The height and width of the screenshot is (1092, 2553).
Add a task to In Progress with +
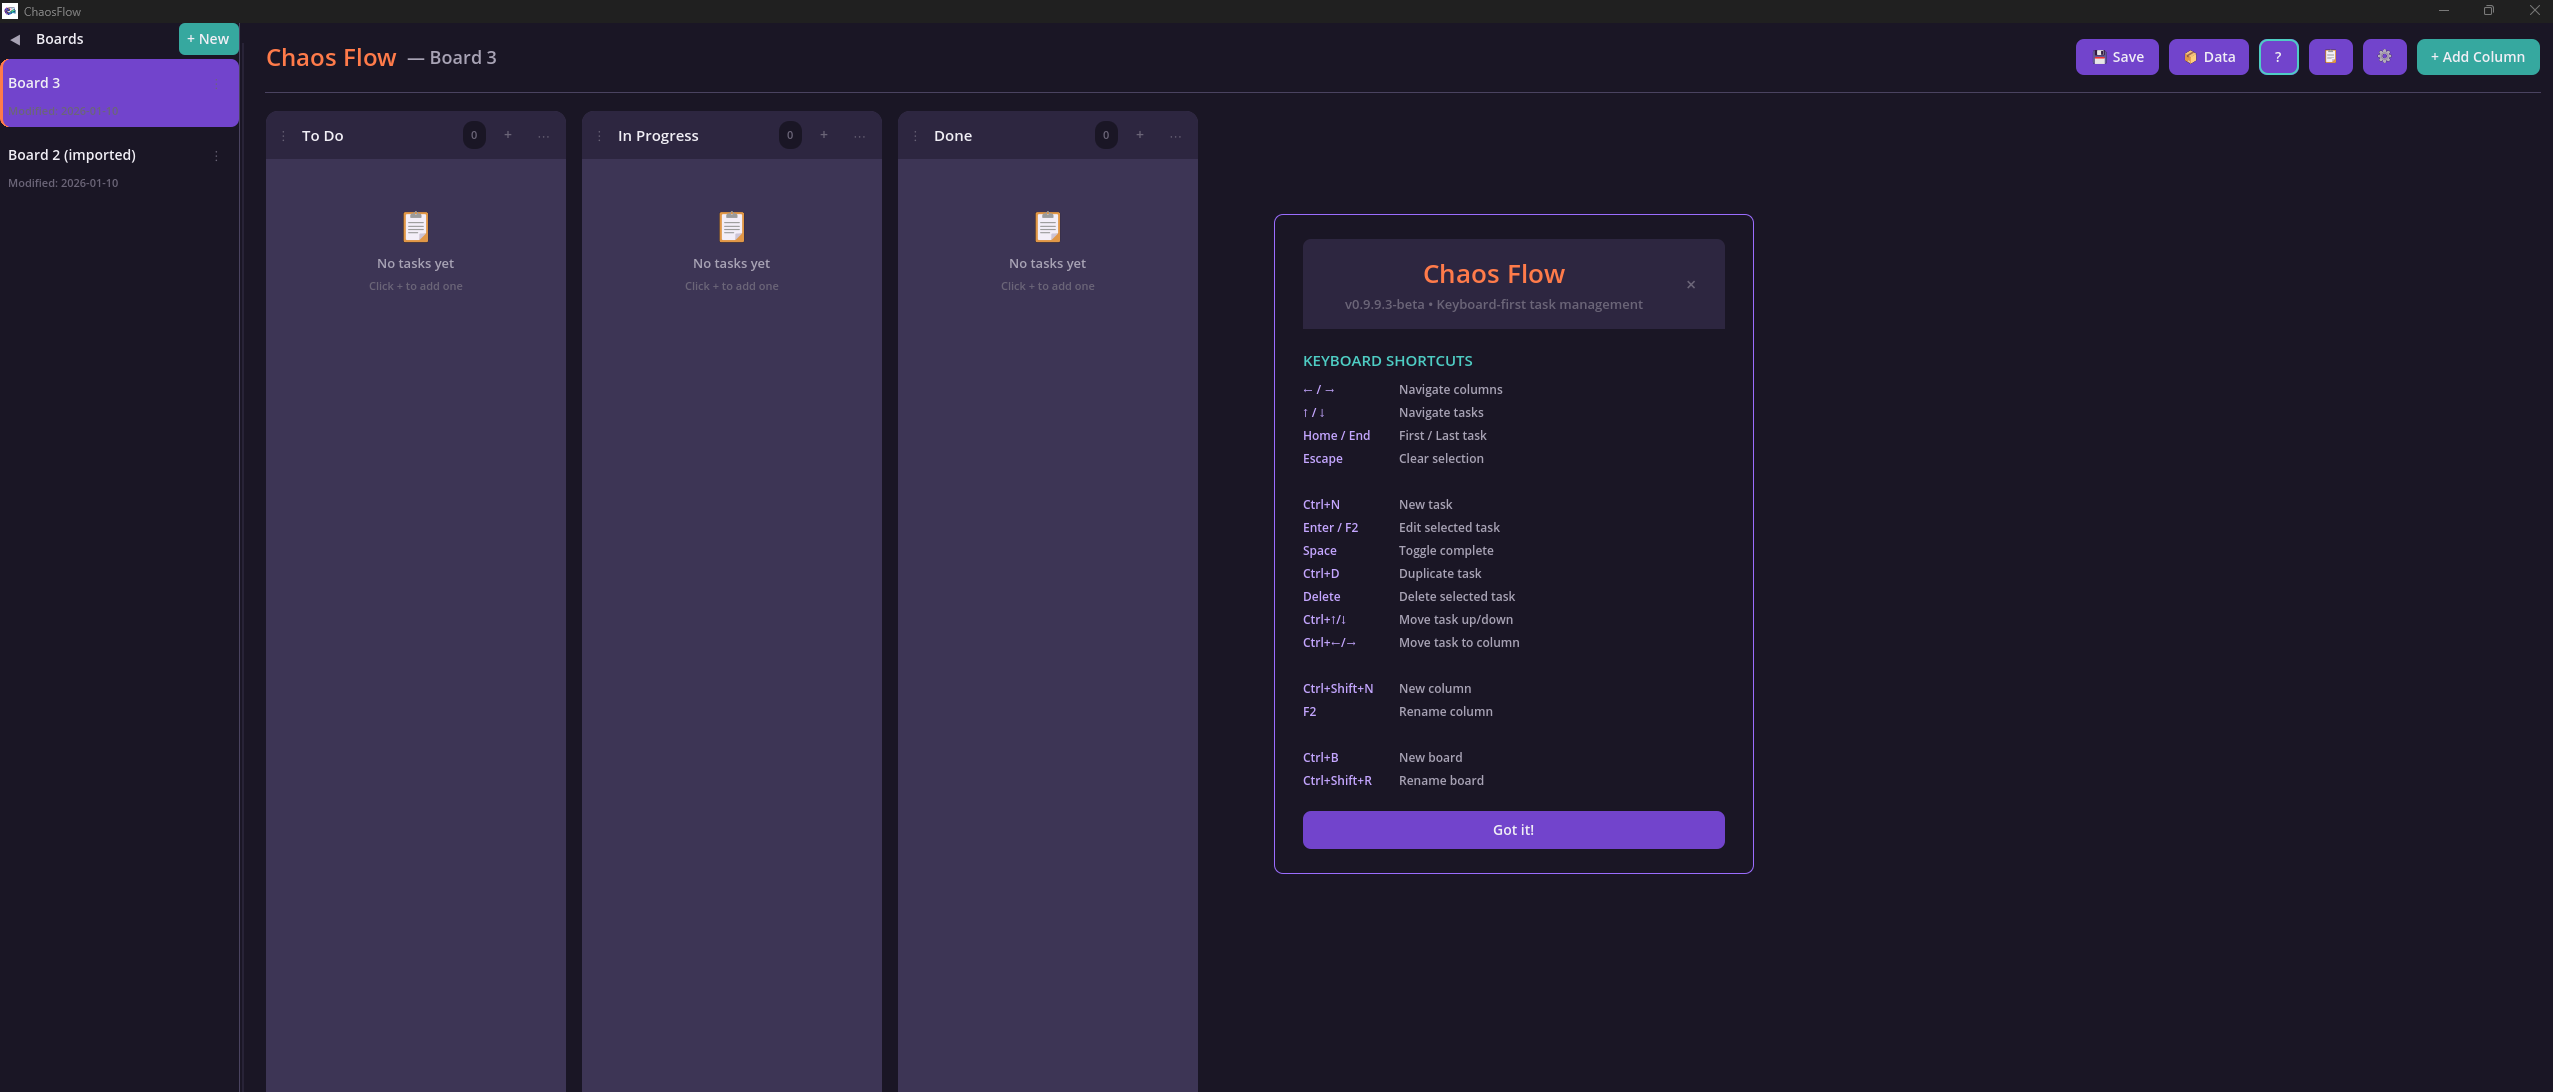(823, 134)
